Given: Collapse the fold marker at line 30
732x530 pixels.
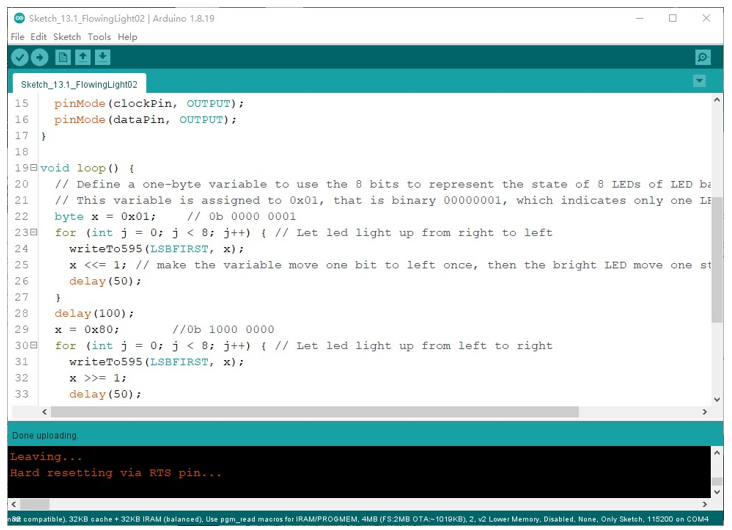Looking at the screenshot, I should click(x=33, y=345).
